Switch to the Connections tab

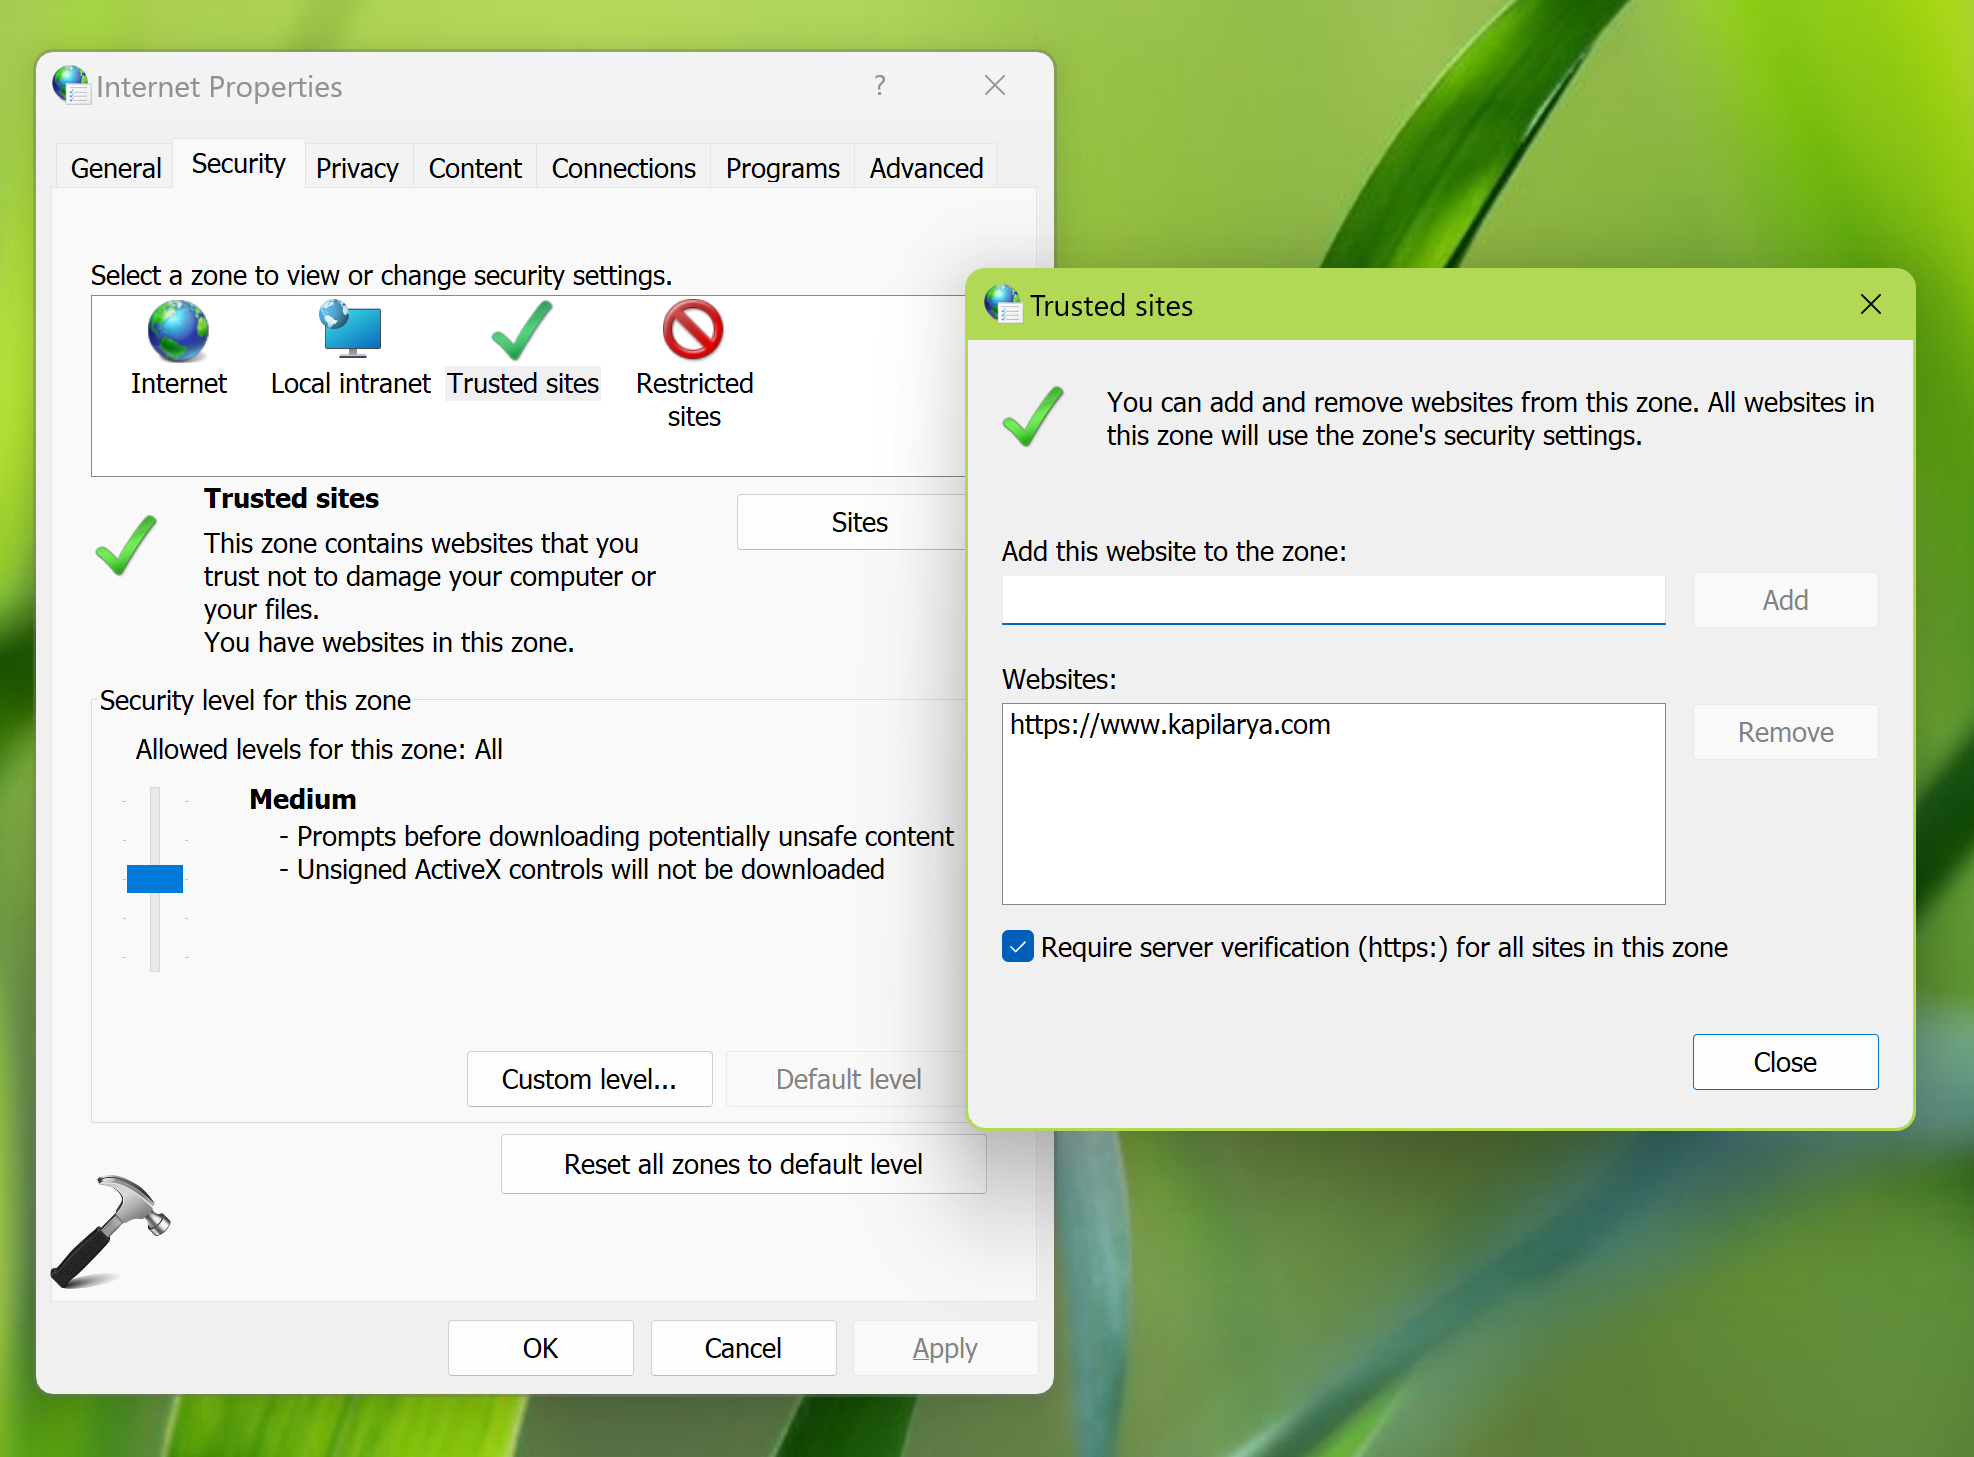623,168
